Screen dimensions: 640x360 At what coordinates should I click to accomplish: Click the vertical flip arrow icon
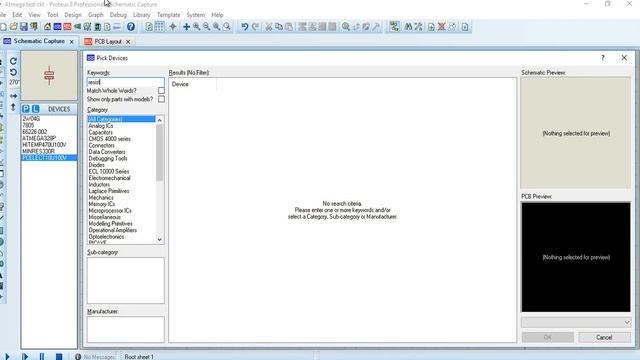point(13,107)
